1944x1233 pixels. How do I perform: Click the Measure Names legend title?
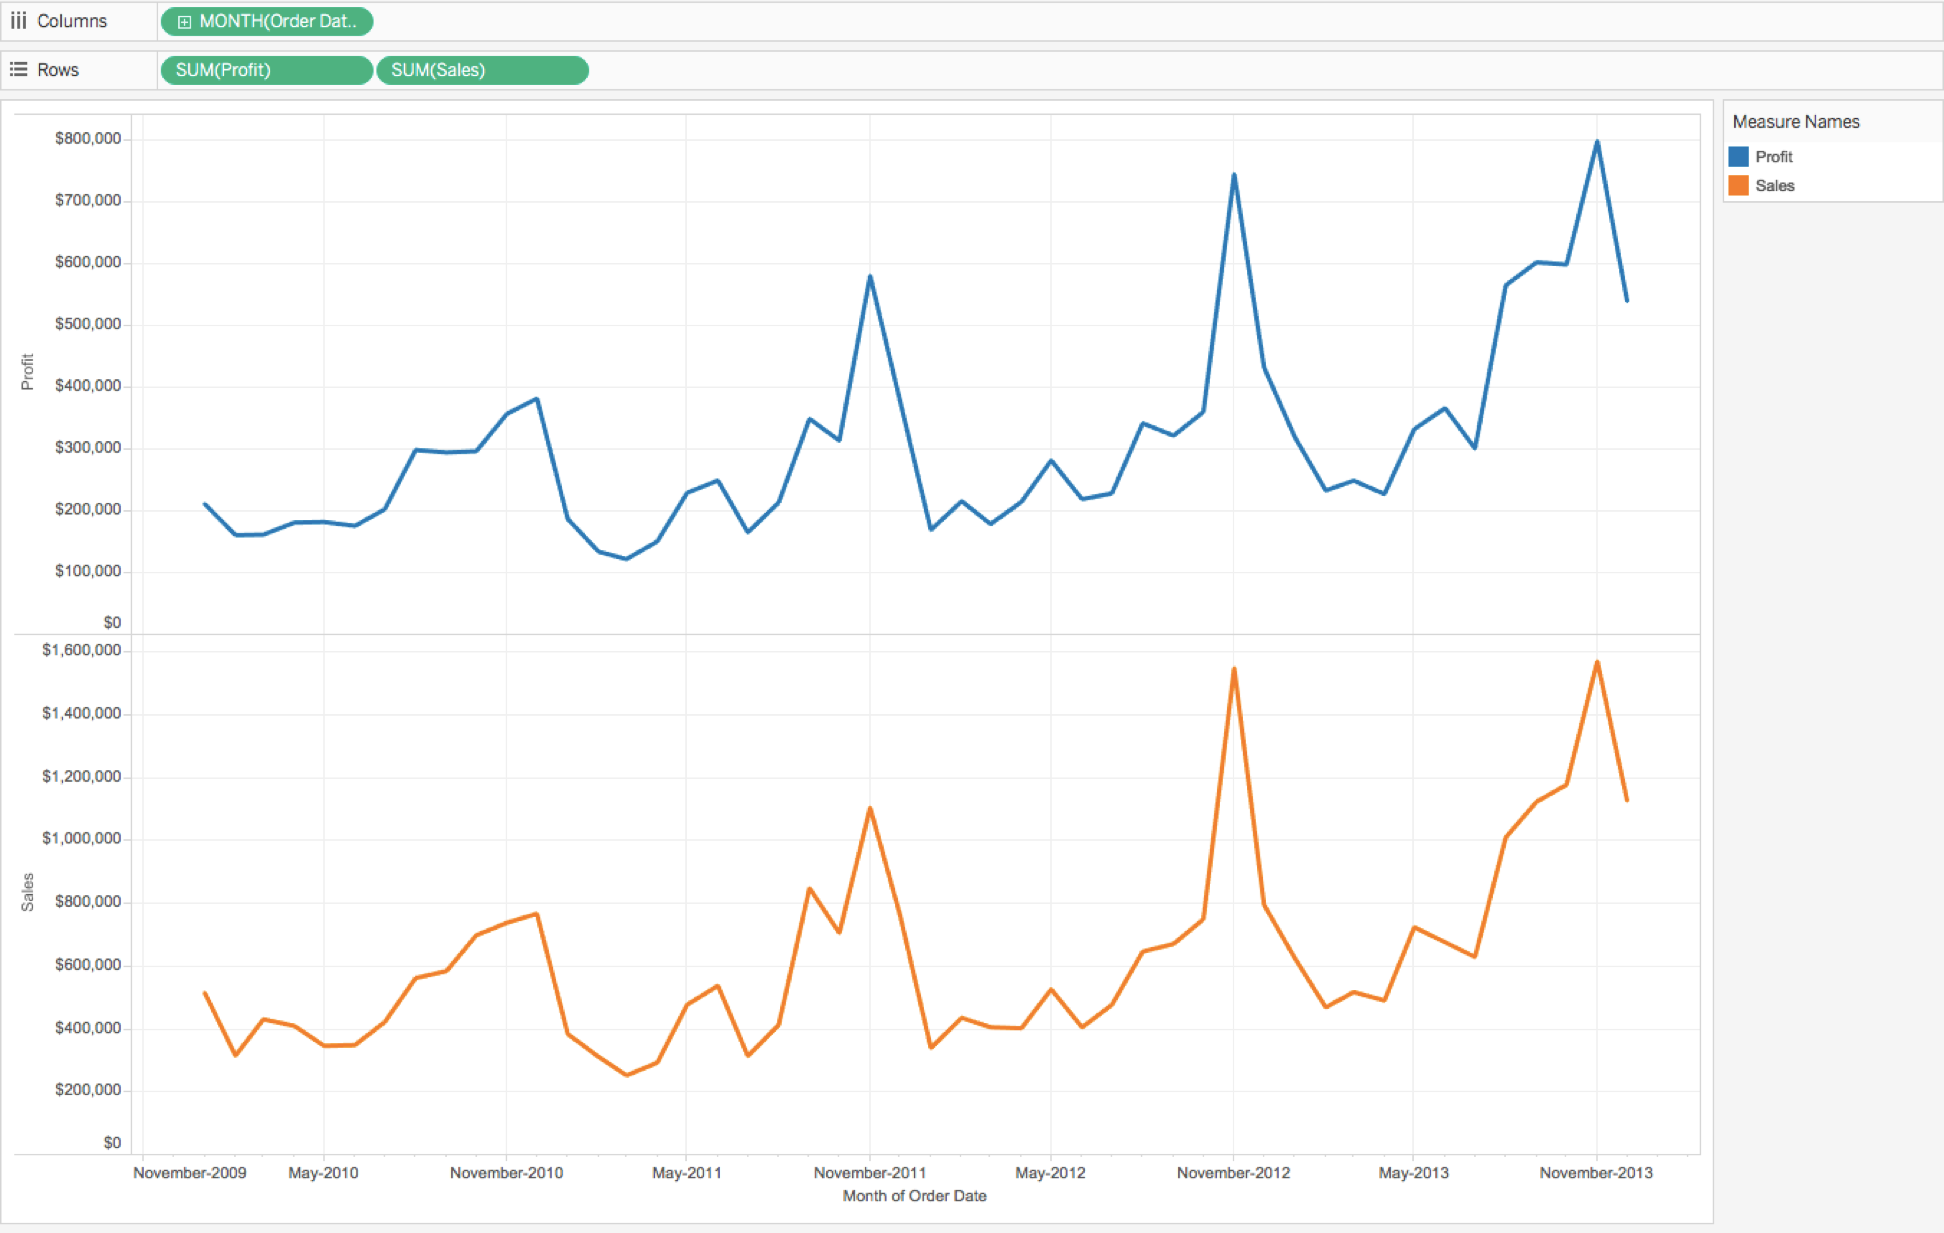pos(1795,121)
